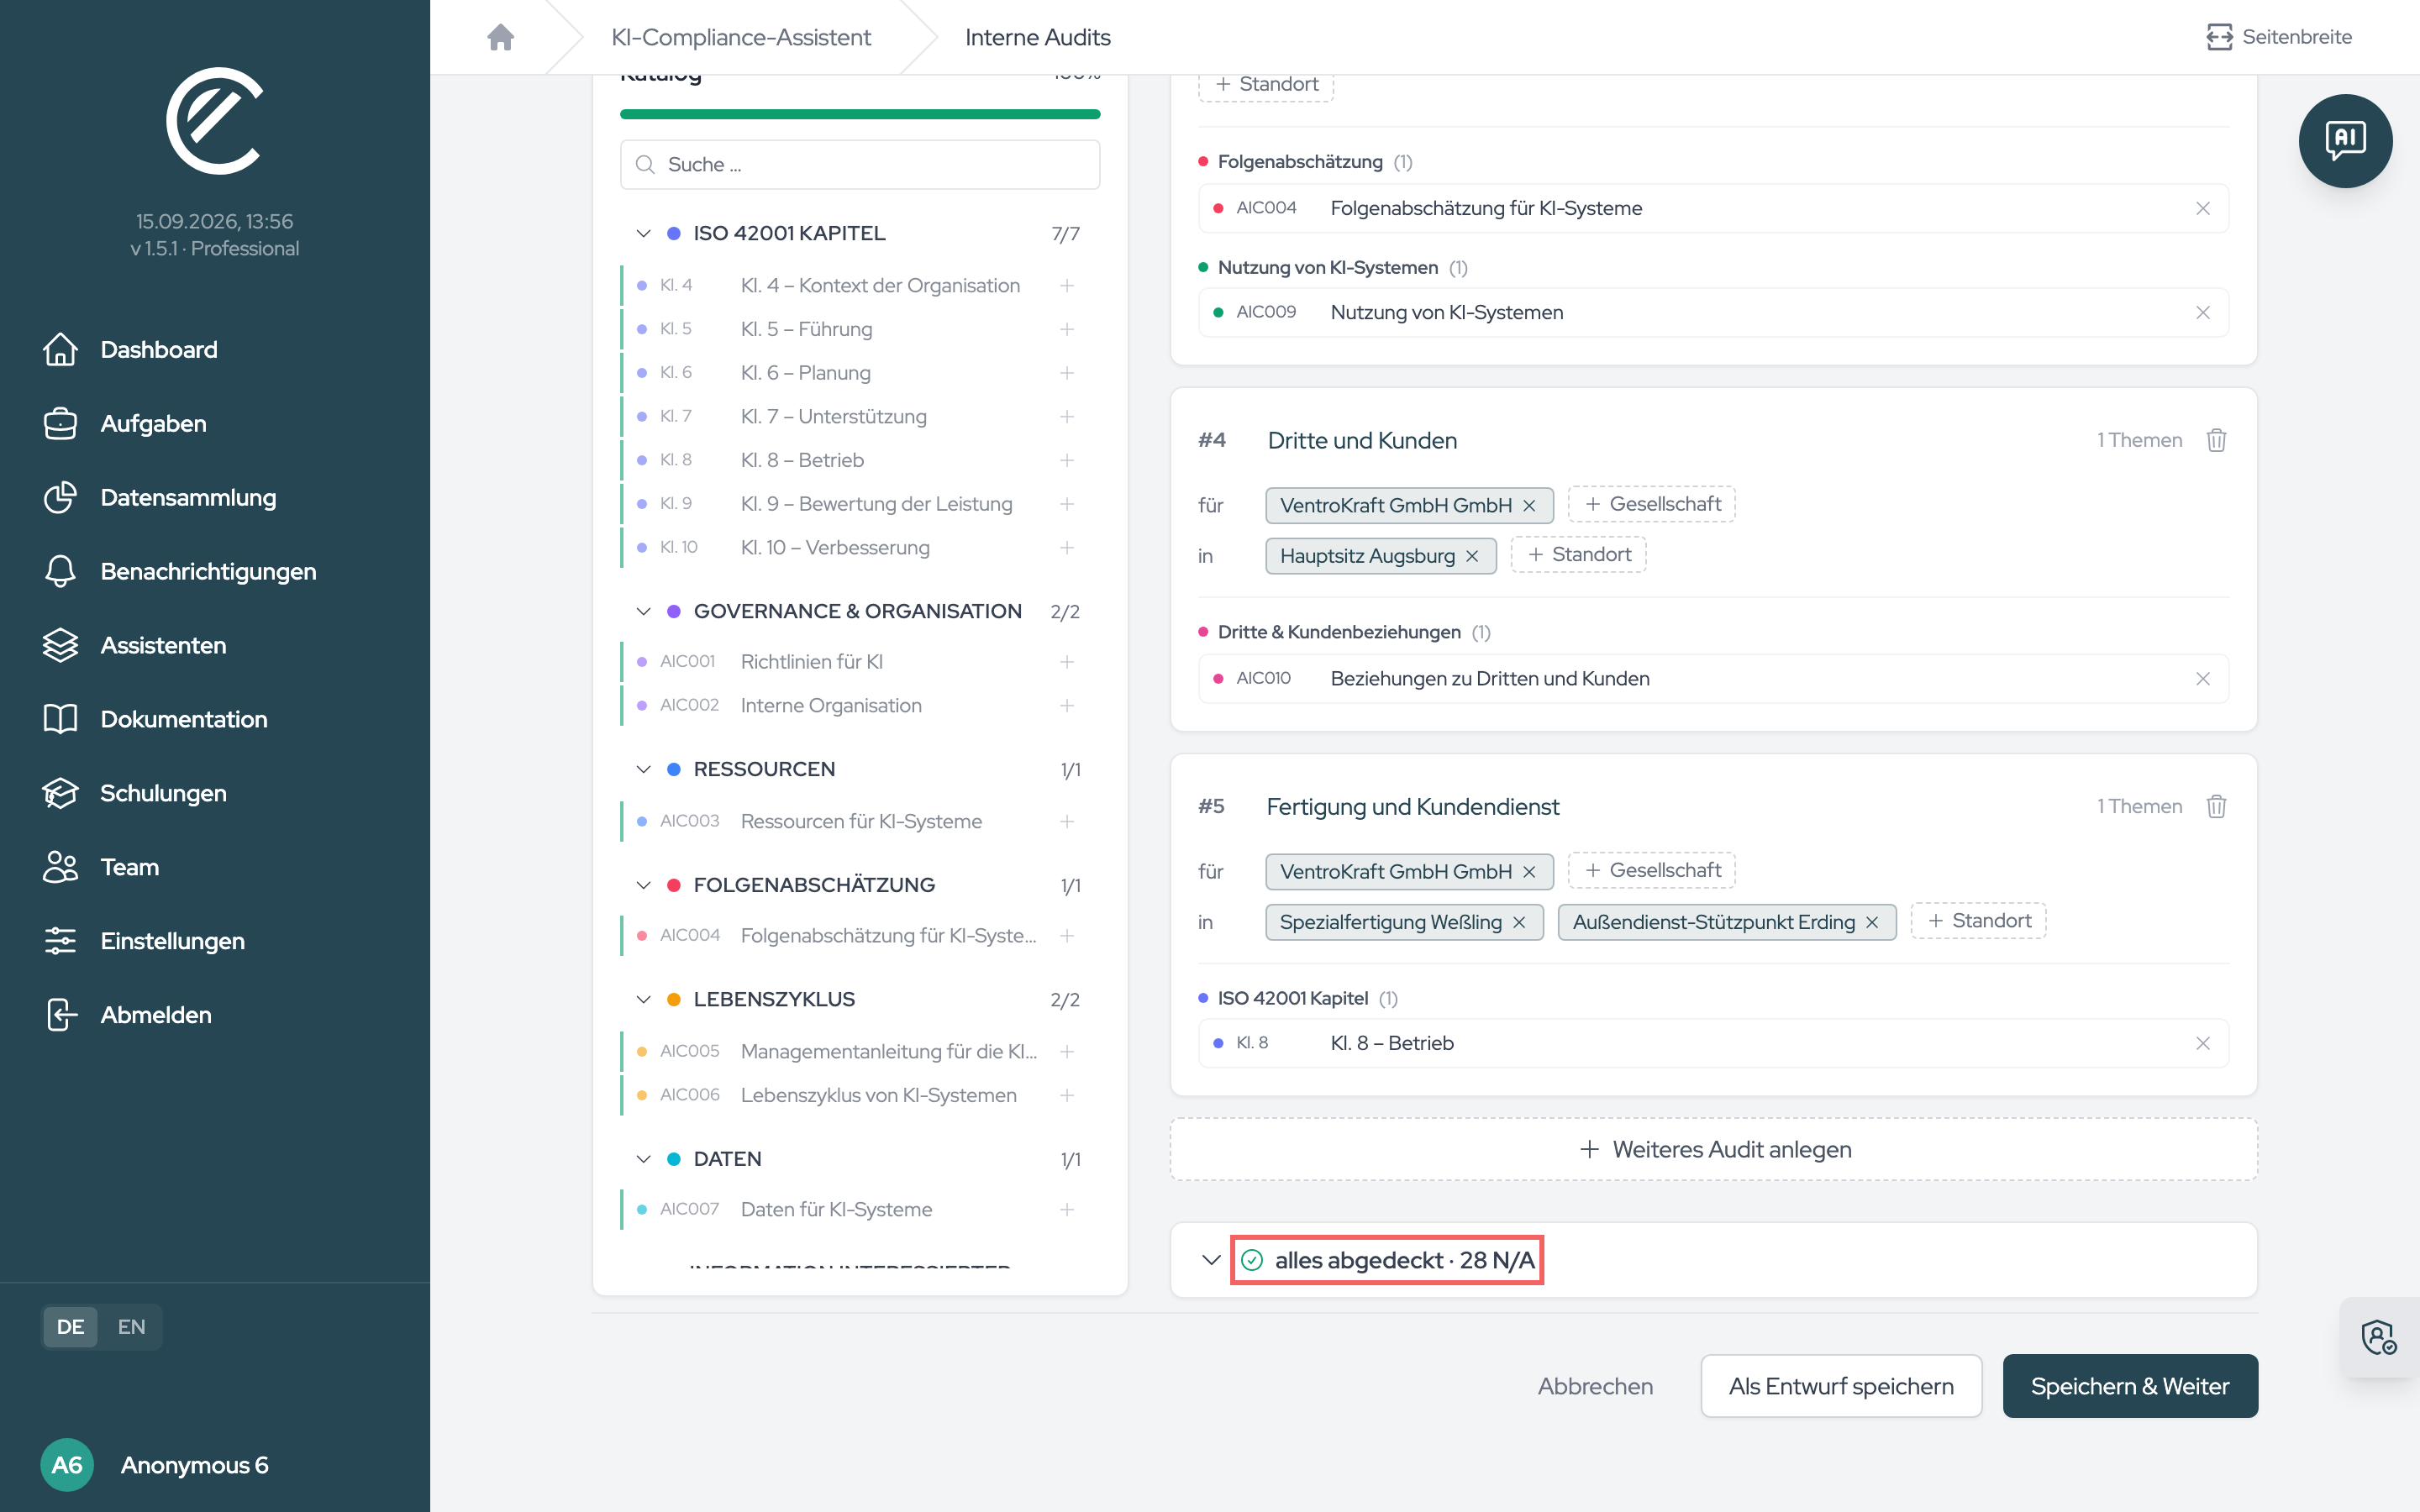Remove AIC004 Folgenabschätzung für KI-Systeme from audit
Screen dimensions: 2420x1512
point(2203,208)
